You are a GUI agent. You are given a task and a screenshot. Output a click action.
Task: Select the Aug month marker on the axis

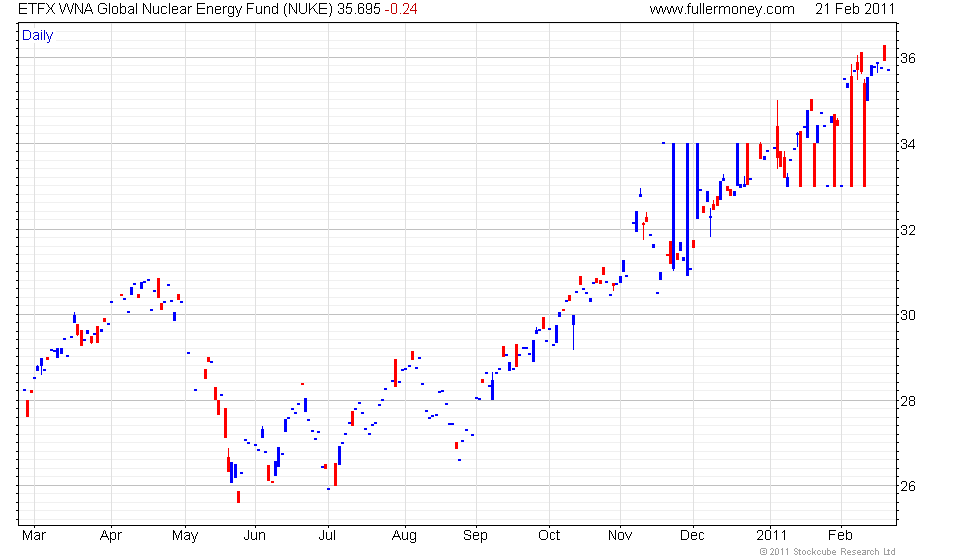[404, 534]
